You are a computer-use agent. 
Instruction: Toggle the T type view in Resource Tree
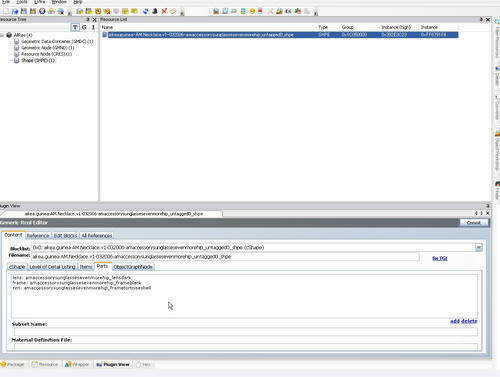(x=75, y=27)
